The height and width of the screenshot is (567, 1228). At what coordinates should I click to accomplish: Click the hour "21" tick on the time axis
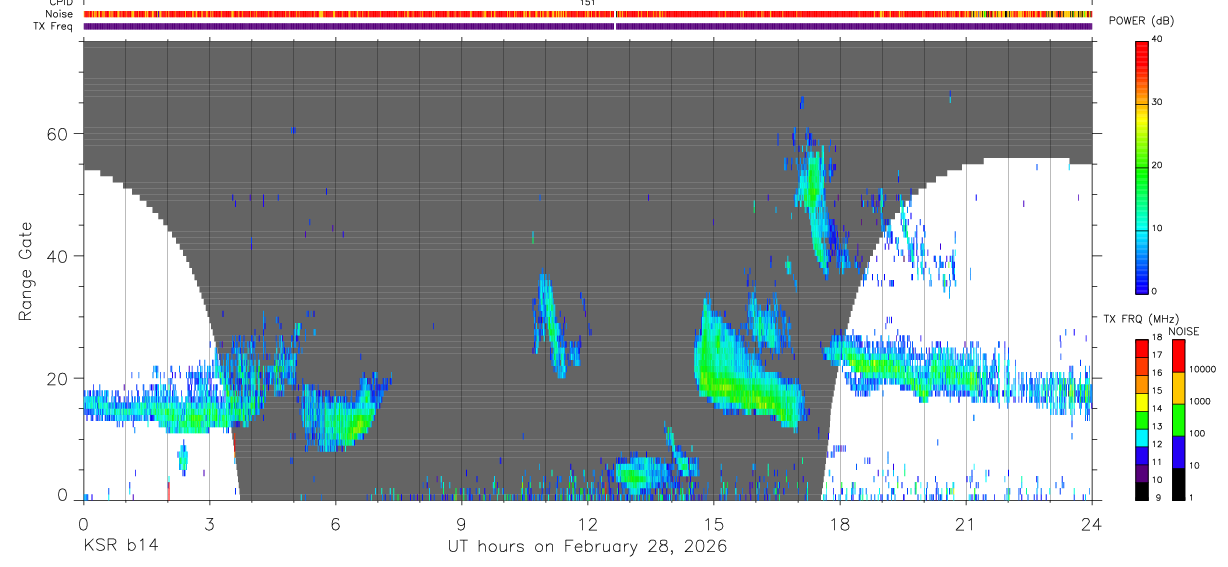coord(965,524)
